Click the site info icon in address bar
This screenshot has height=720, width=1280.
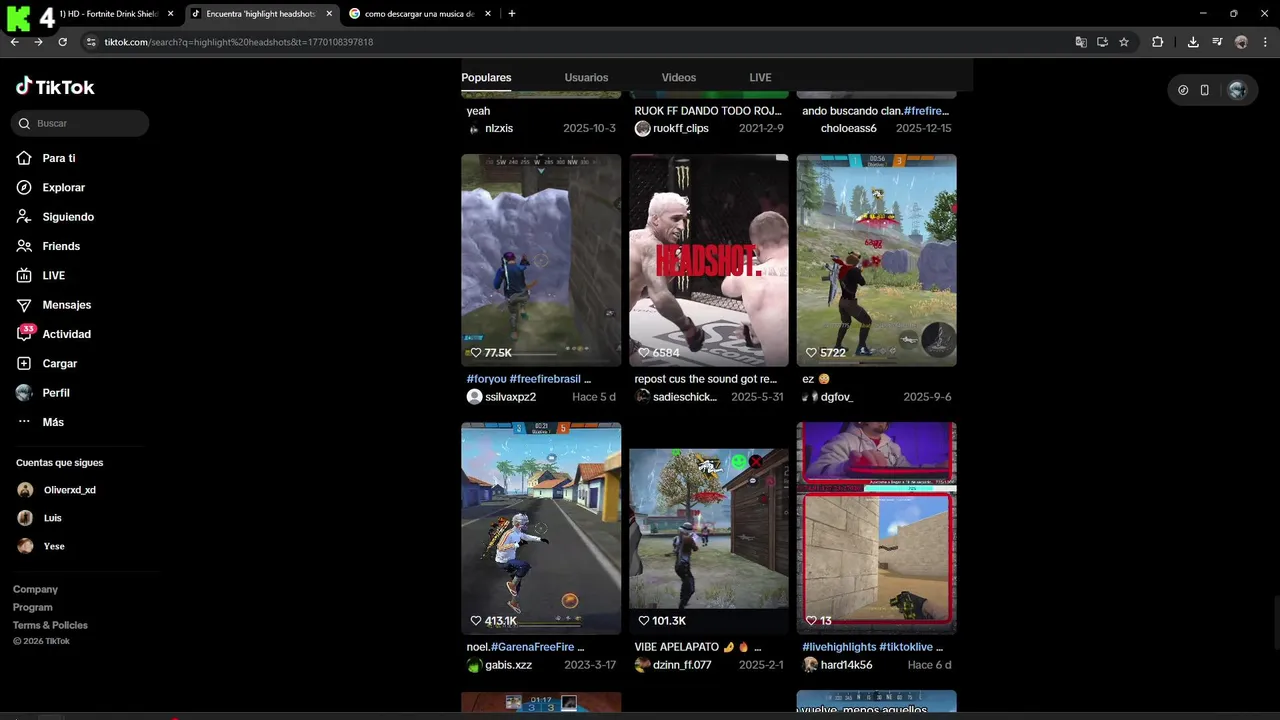click(x=91, y=42)
